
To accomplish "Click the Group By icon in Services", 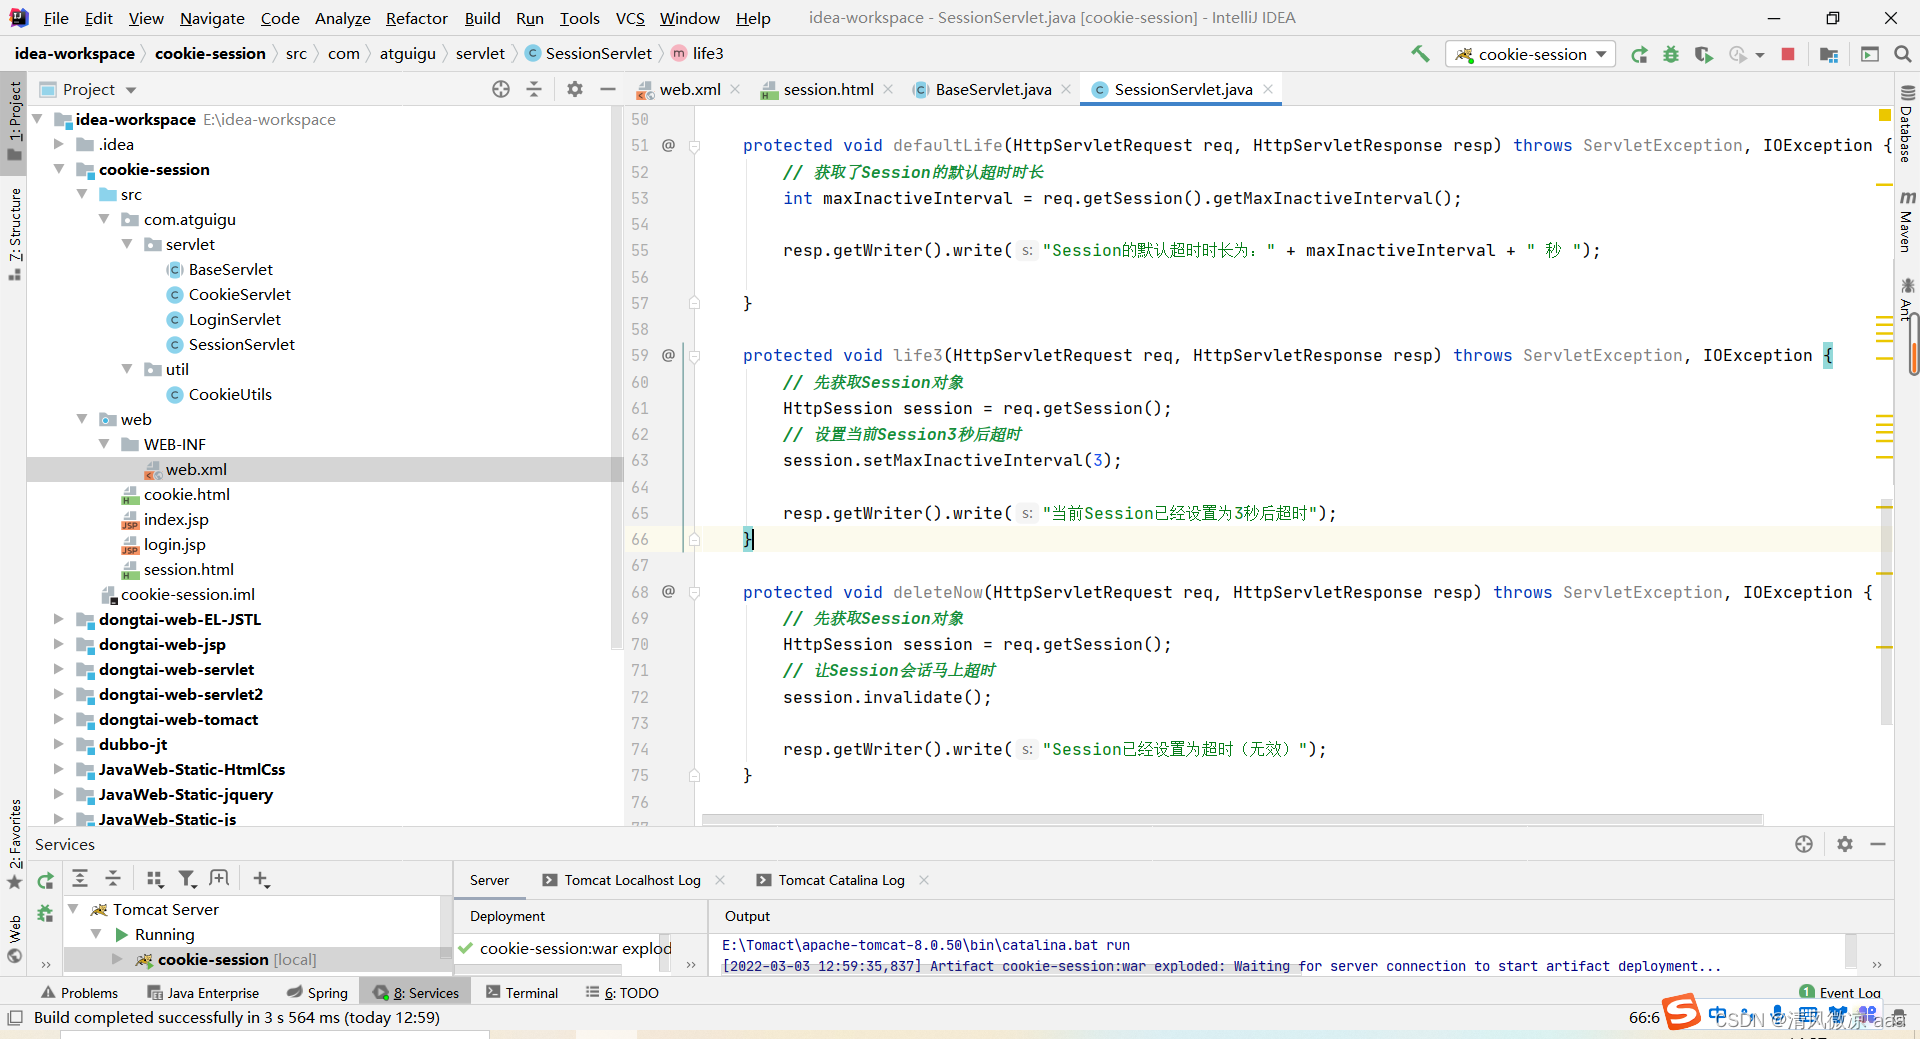I will coord(155,878).
